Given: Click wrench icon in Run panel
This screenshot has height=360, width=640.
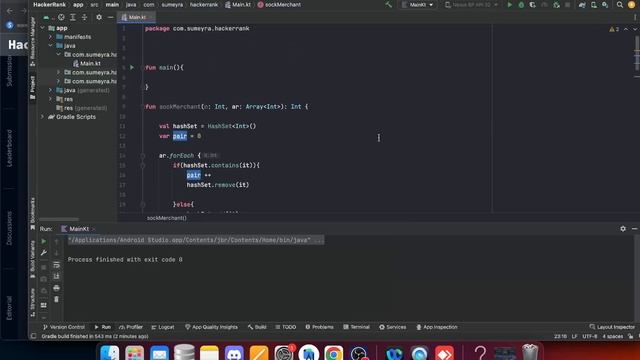Looking at the screenshot, I should click(44, 253).
